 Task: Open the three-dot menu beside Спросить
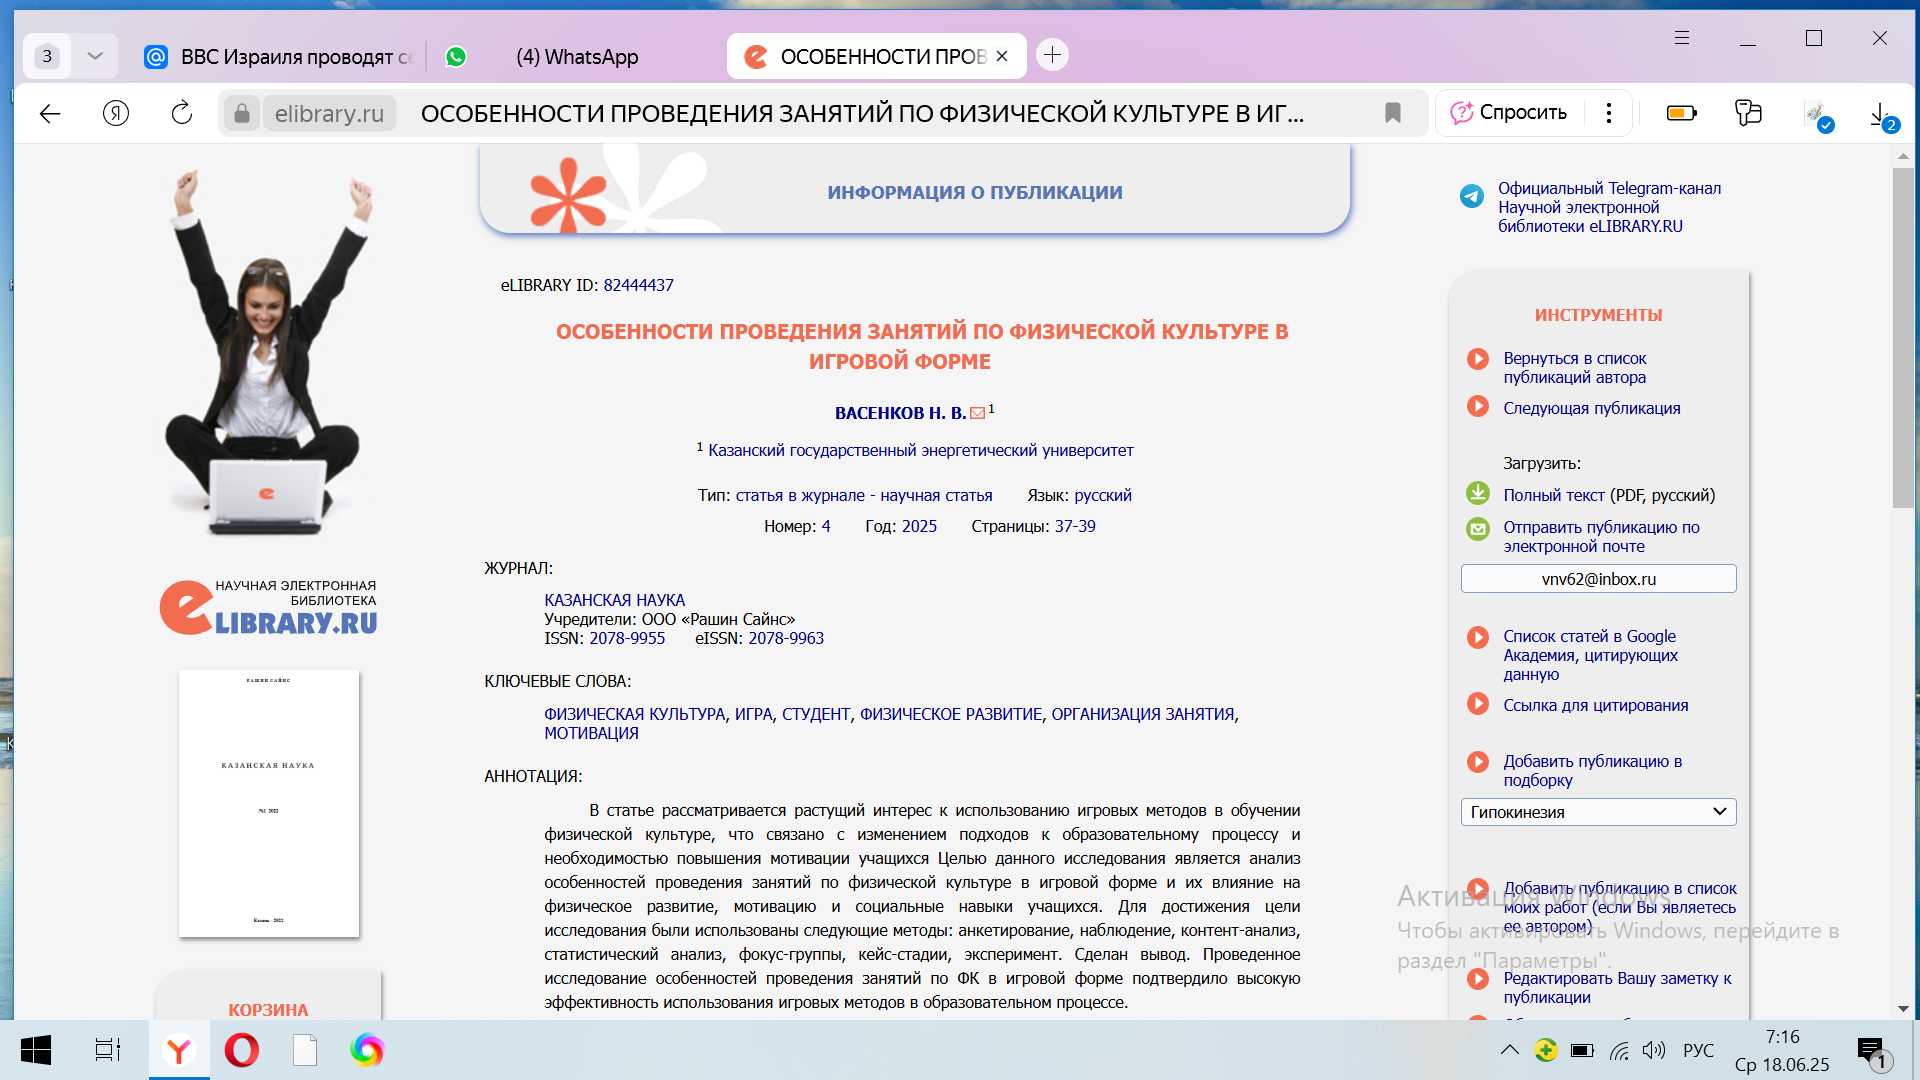click(x=1608, y=113)
